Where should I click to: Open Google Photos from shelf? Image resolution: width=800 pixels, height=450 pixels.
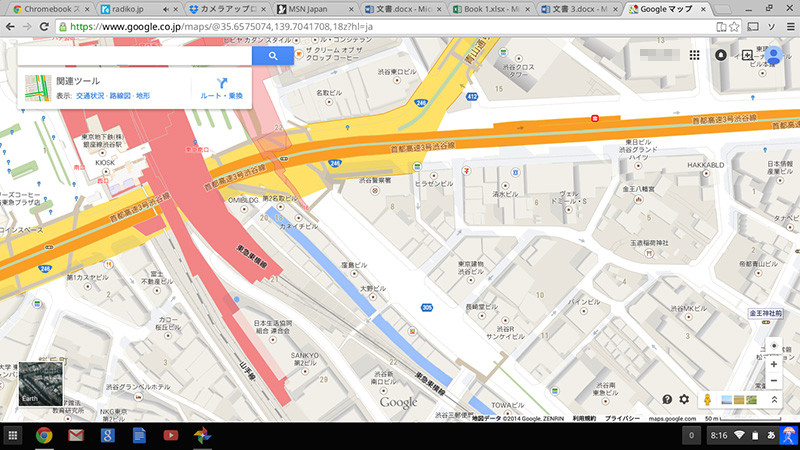203,435
